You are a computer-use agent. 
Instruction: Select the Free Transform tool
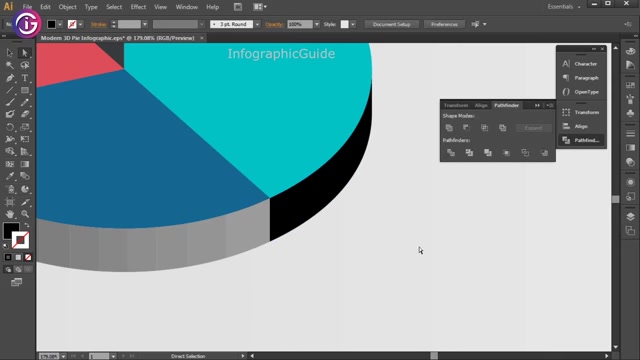pyautogui.click(x=24, y=139)
